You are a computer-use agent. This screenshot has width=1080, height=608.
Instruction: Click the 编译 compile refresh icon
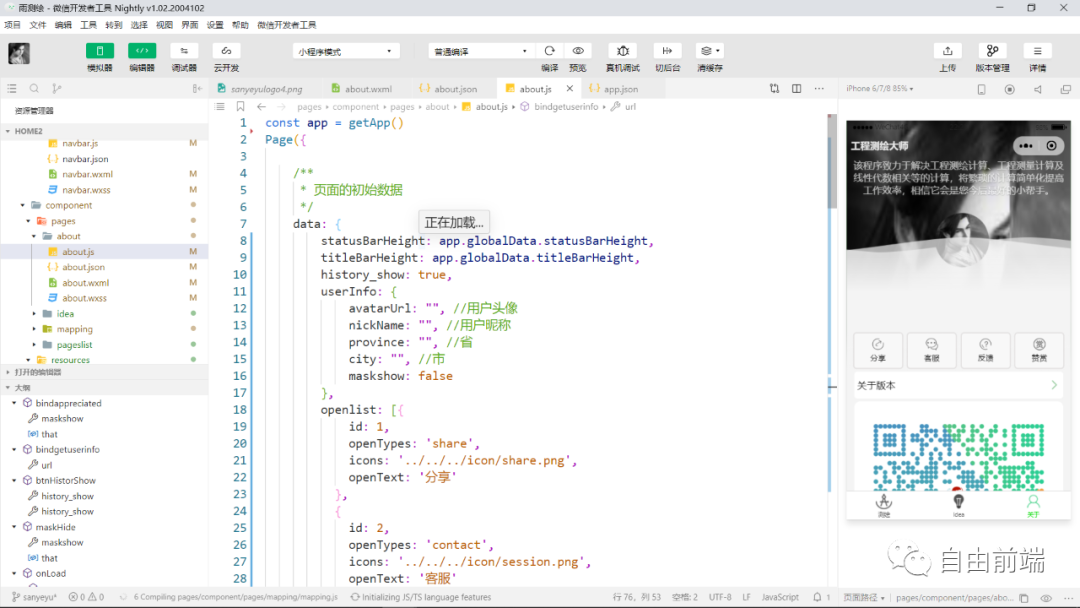549,51
